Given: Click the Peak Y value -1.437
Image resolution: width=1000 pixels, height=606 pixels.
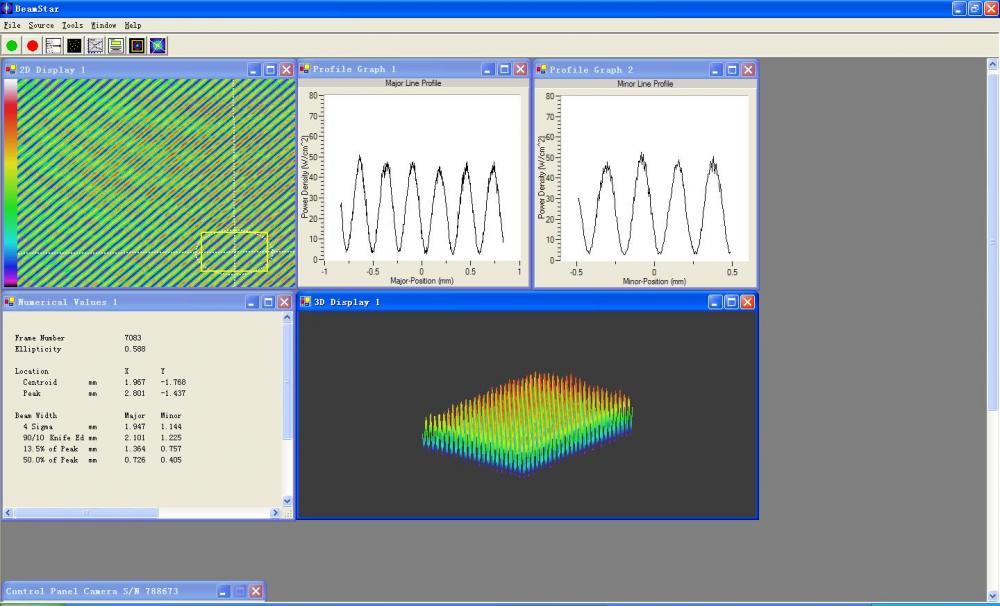Looking at the screenshot, I should (173, 393).
